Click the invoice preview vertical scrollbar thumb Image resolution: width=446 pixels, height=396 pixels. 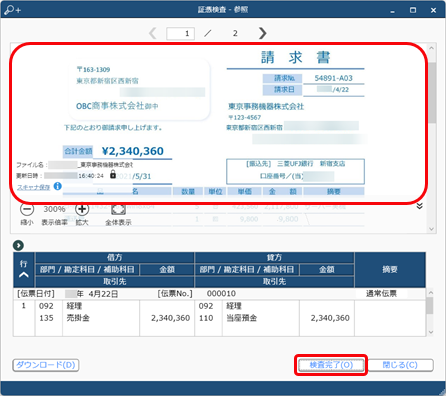click(x=432, y=93)
